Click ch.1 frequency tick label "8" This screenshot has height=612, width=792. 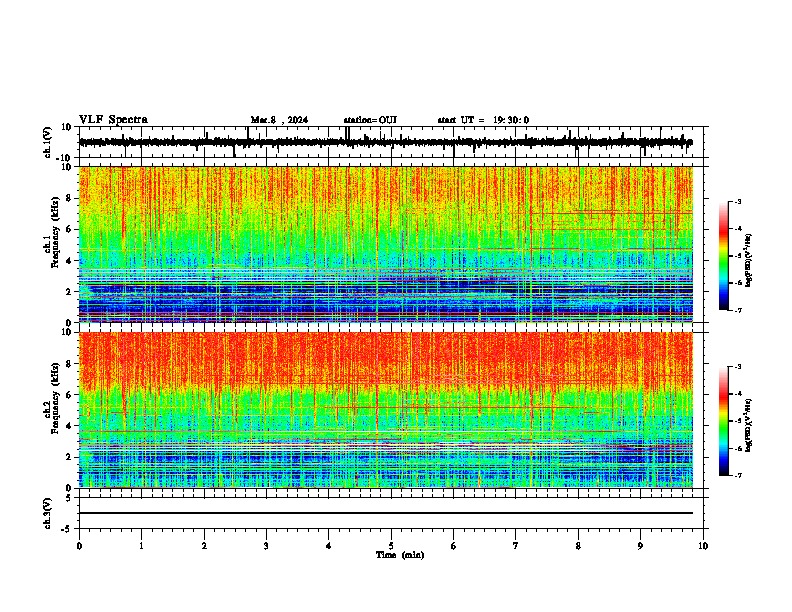point(70,198)
